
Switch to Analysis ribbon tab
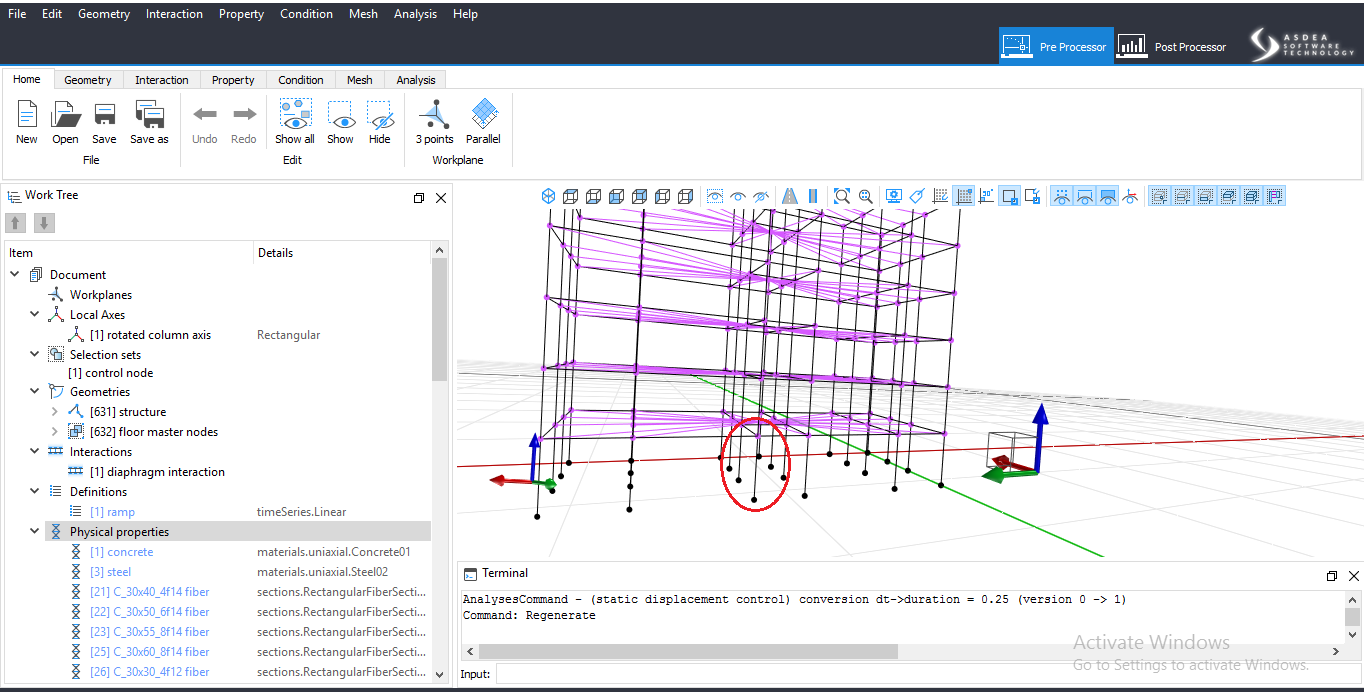coord(416,80)
